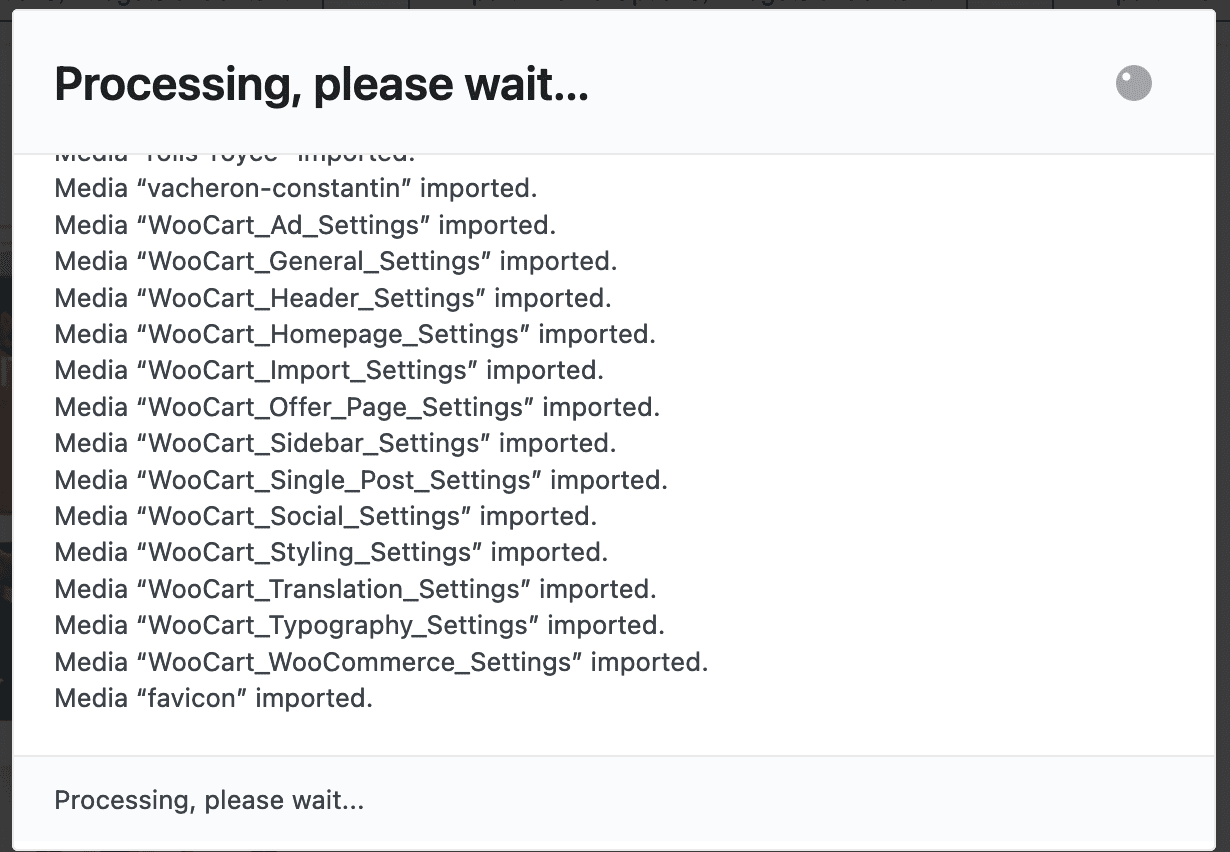The image size is (1230, 852).
Task: Select the "WooCart_Single_Post_Settings" log entry
Action: tap(360, 480)
